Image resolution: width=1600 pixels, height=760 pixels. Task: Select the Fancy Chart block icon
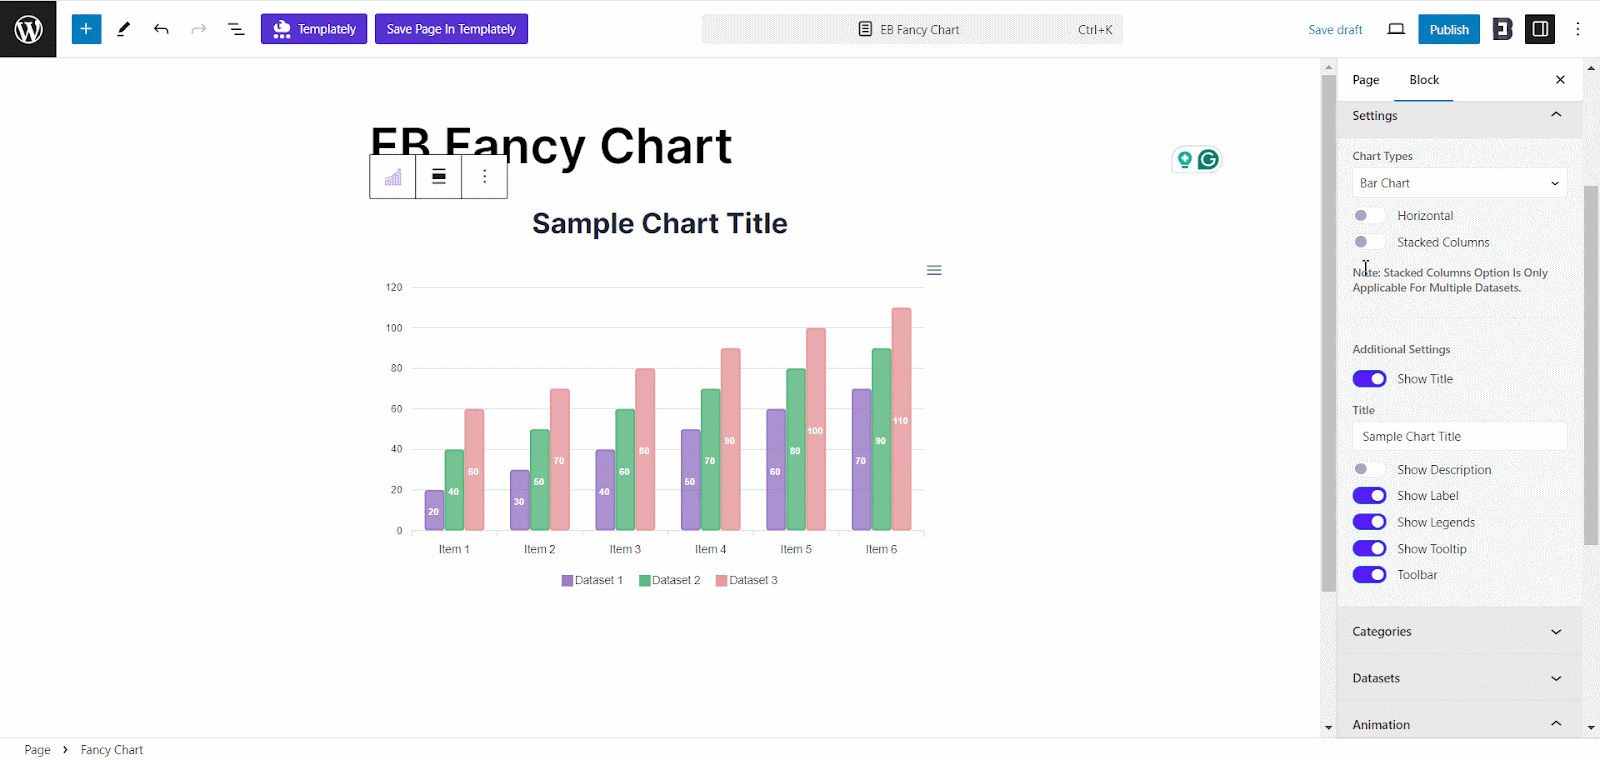point(392,176)
